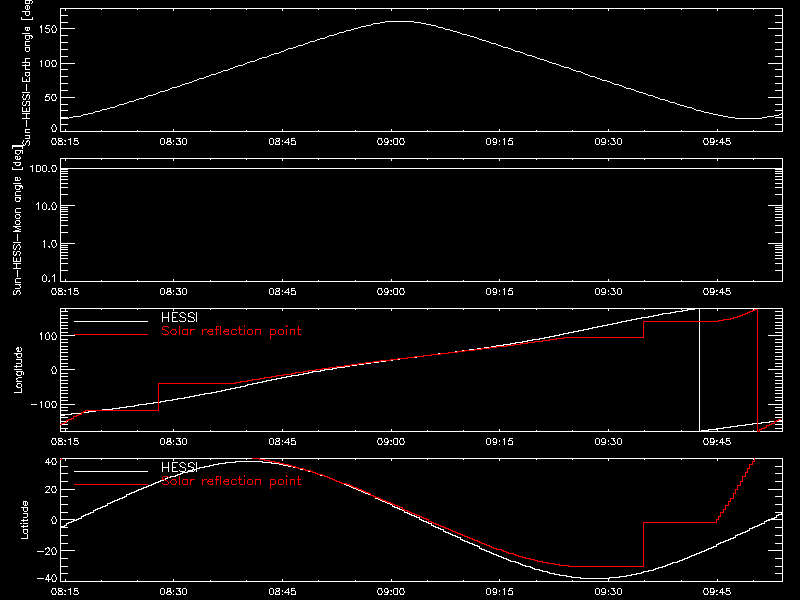Click the 100.0 tick on Moon angle plot

[44, 168]
